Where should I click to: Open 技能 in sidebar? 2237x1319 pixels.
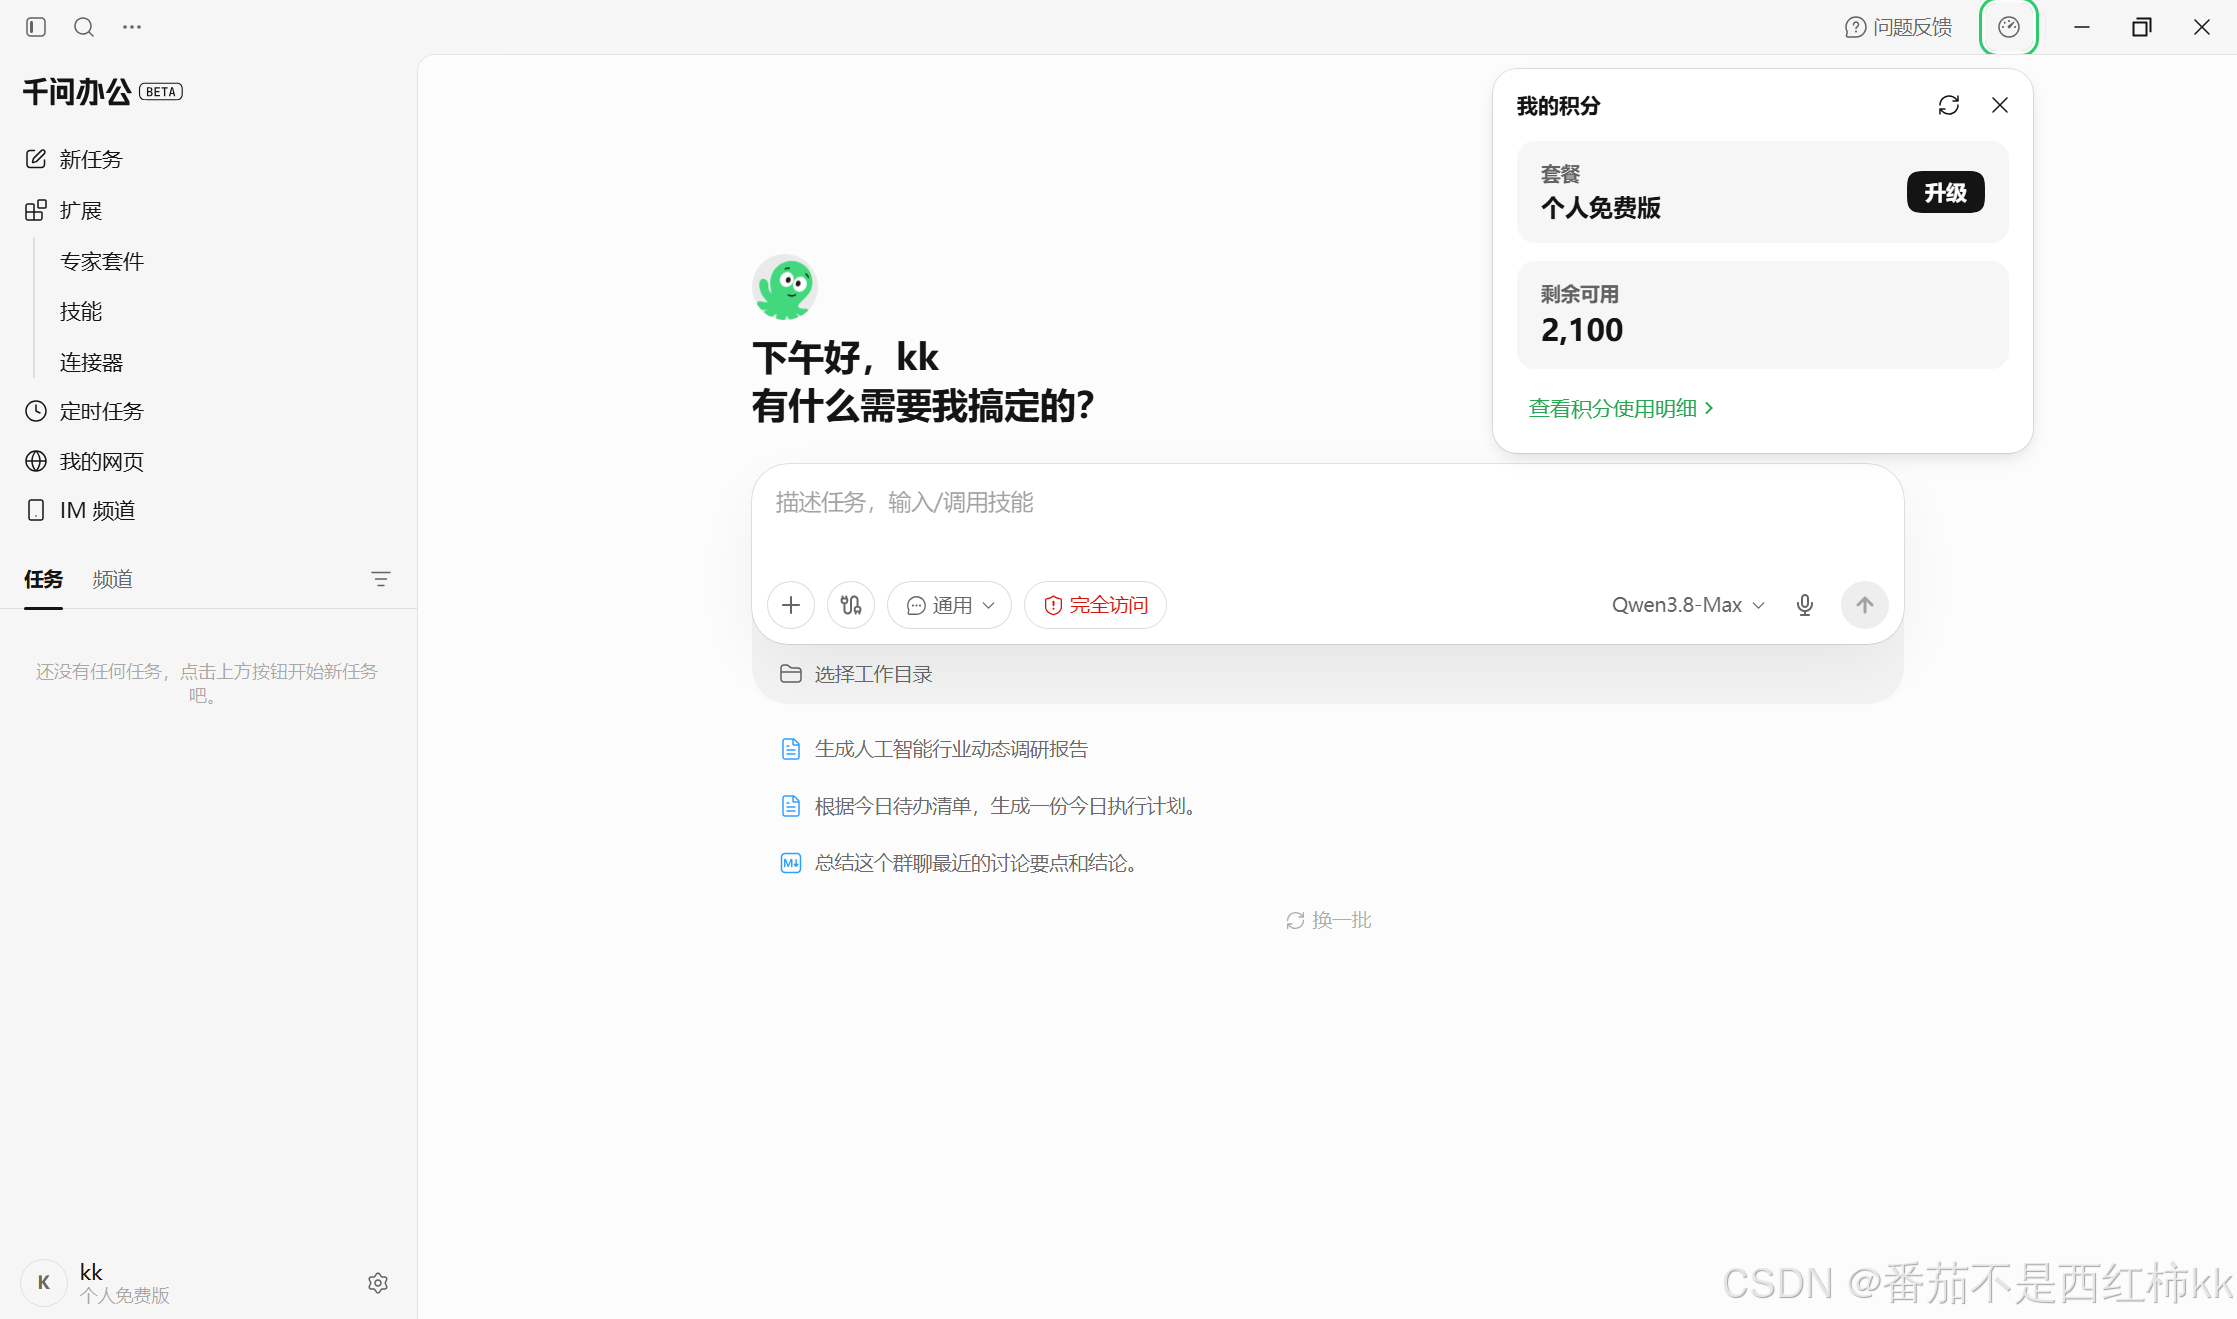[81, 311]
